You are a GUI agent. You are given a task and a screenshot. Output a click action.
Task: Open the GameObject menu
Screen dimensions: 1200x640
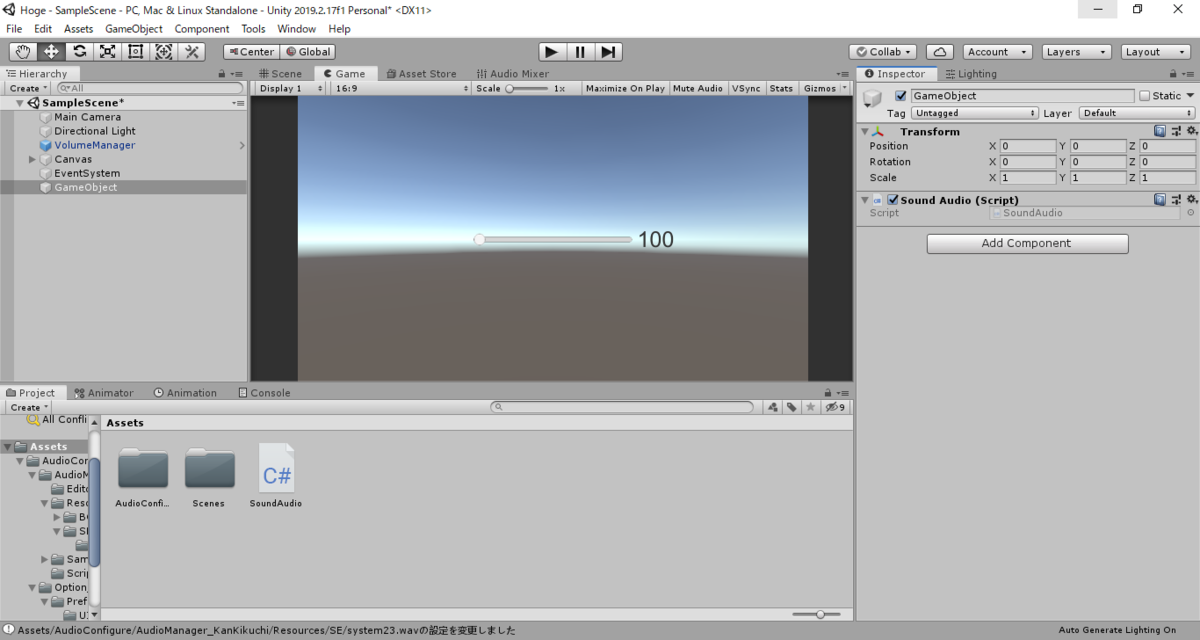click(134, 29)
